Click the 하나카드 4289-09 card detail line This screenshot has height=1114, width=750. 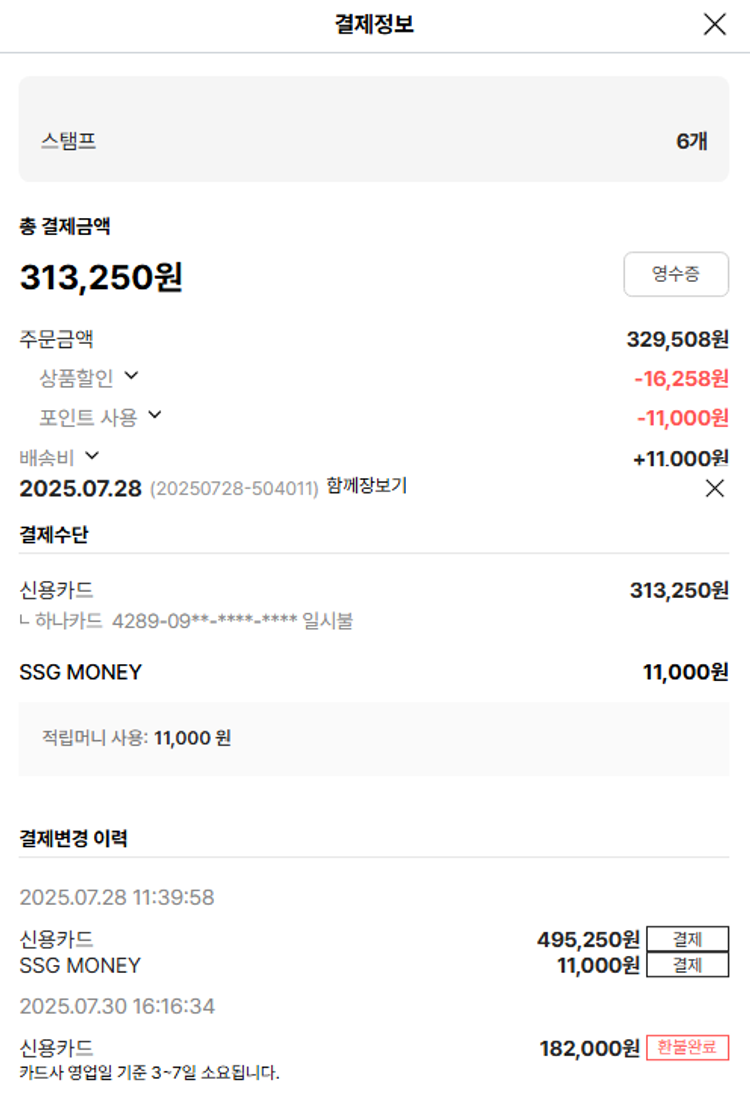click(x=187, y=621)
